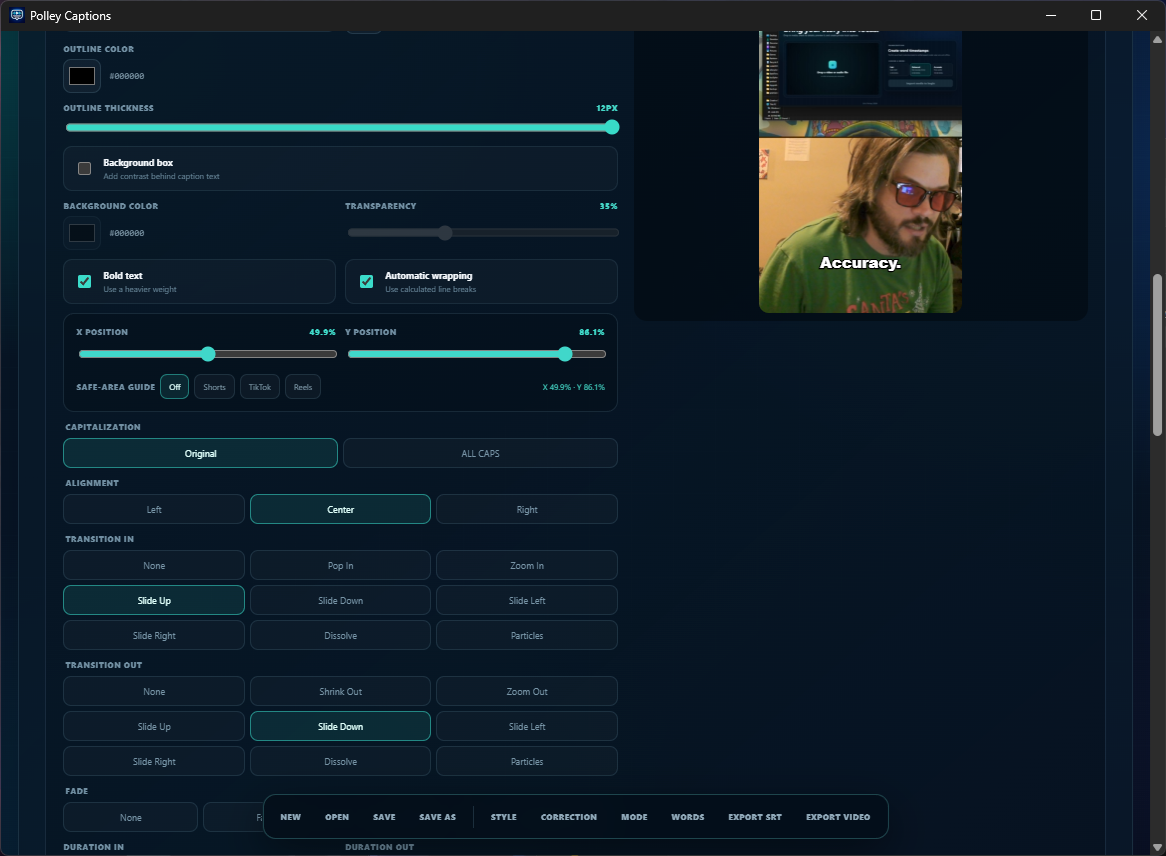Viewport: 1166px width, 856px height.
Task: Open the STYLE panel
Action: (x=503, y=817)
